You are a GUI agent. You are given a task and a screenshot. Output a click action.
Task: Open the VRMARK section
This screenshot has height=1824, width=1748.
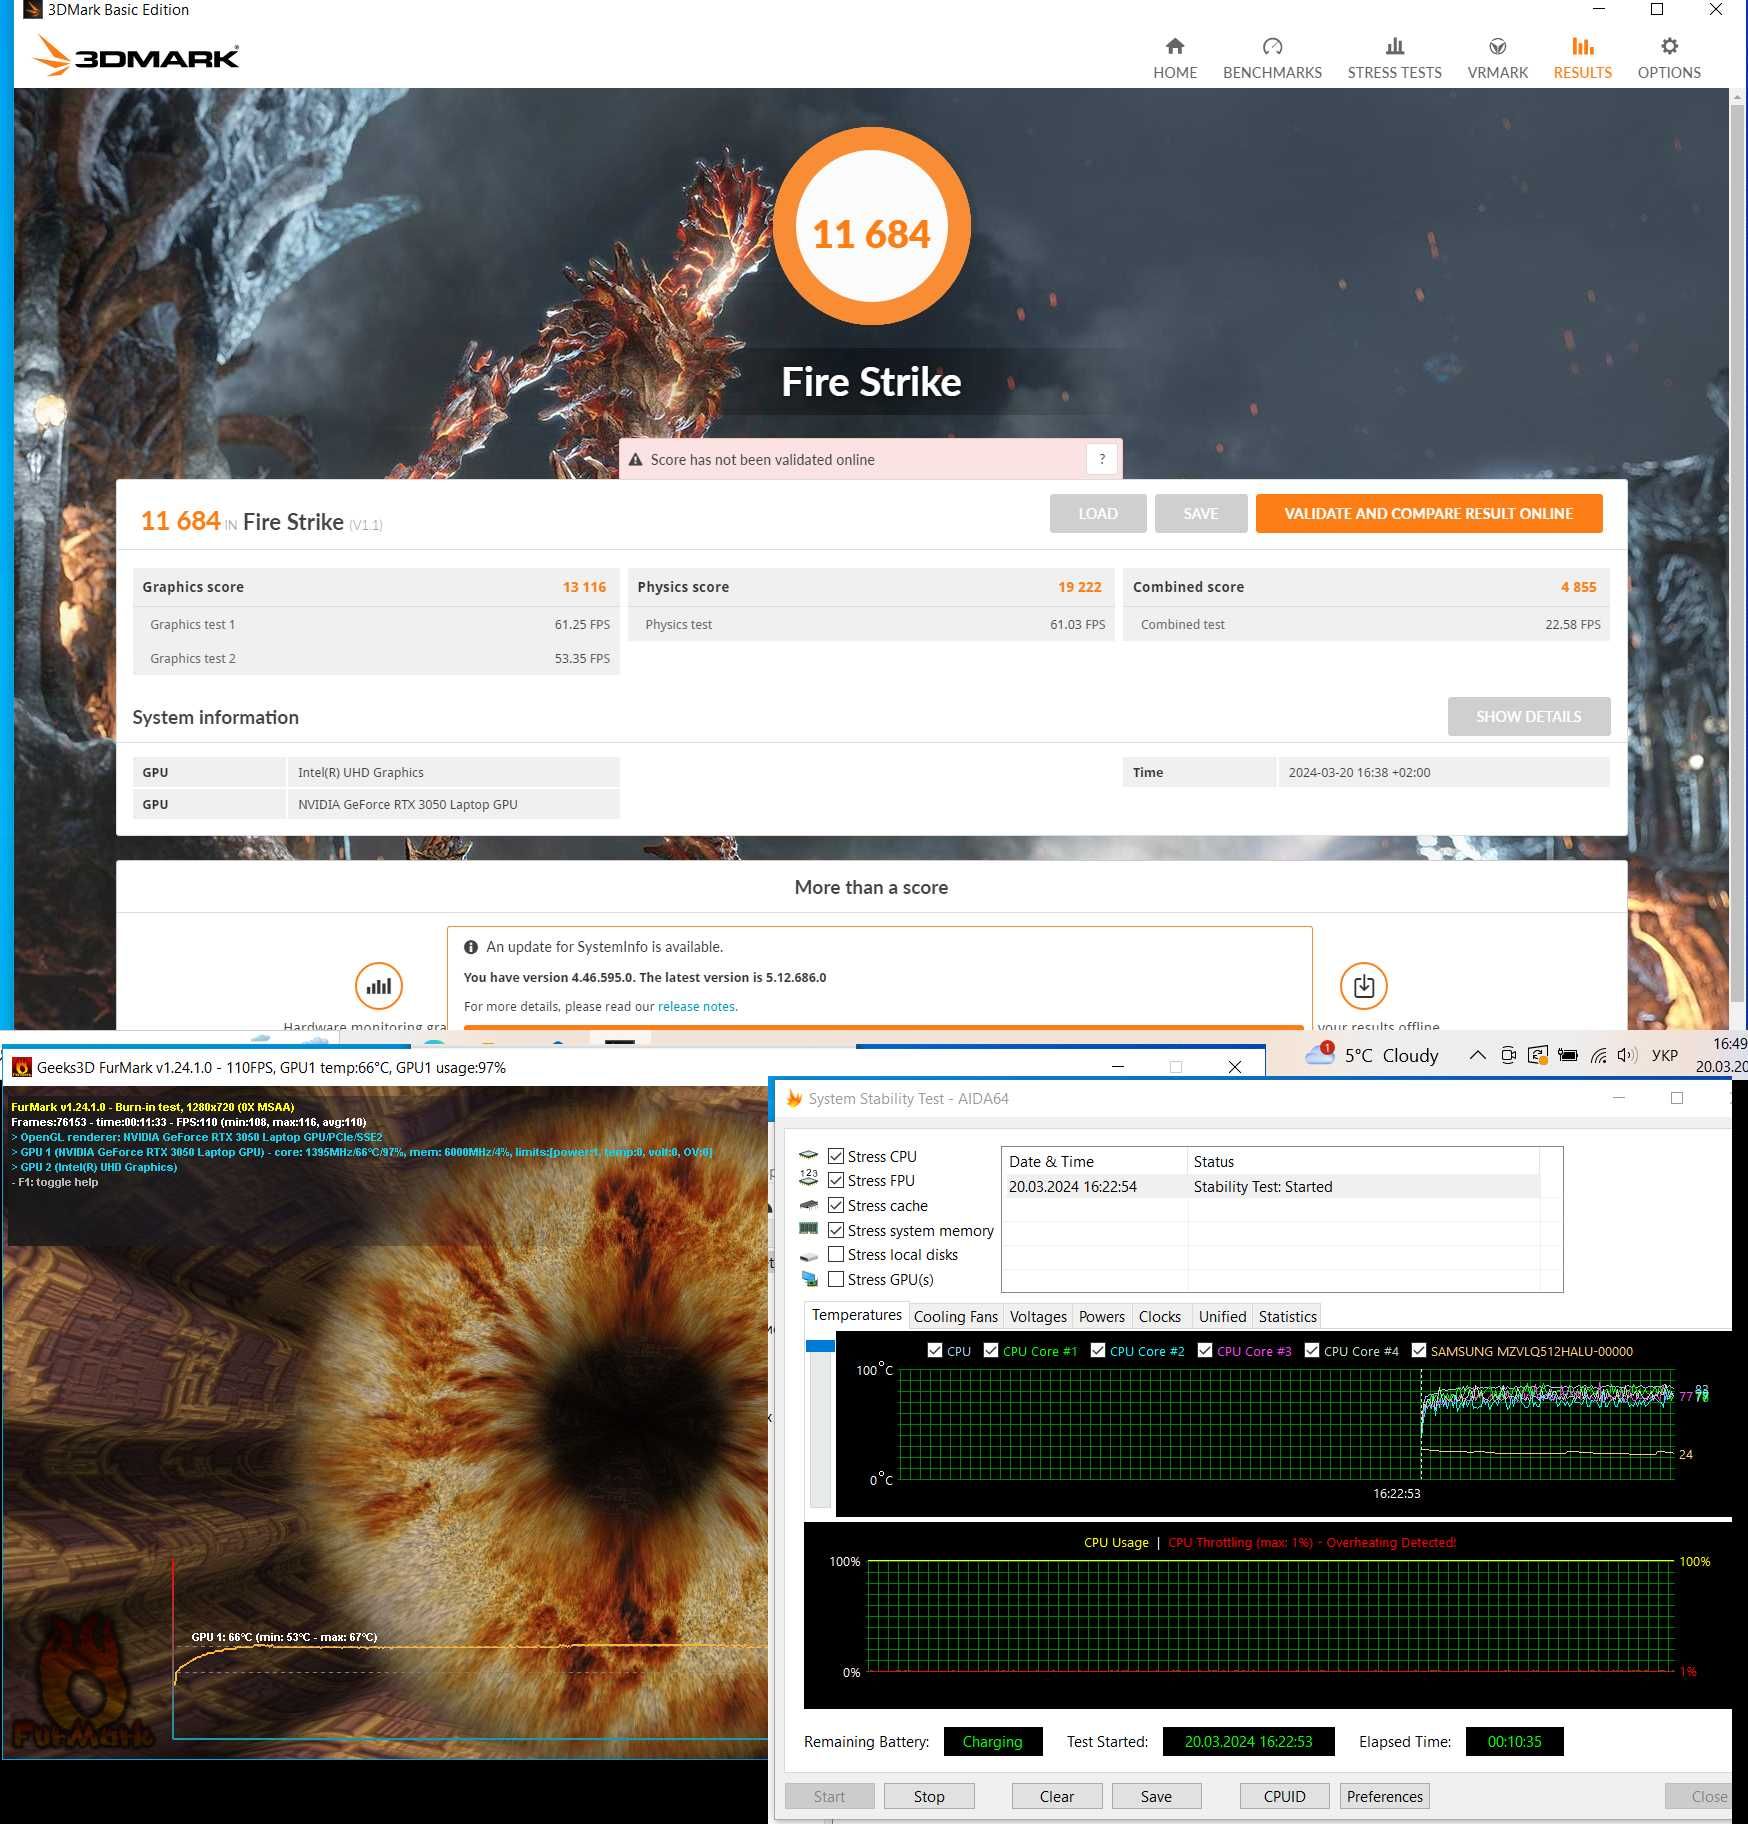click(1497, 59)
